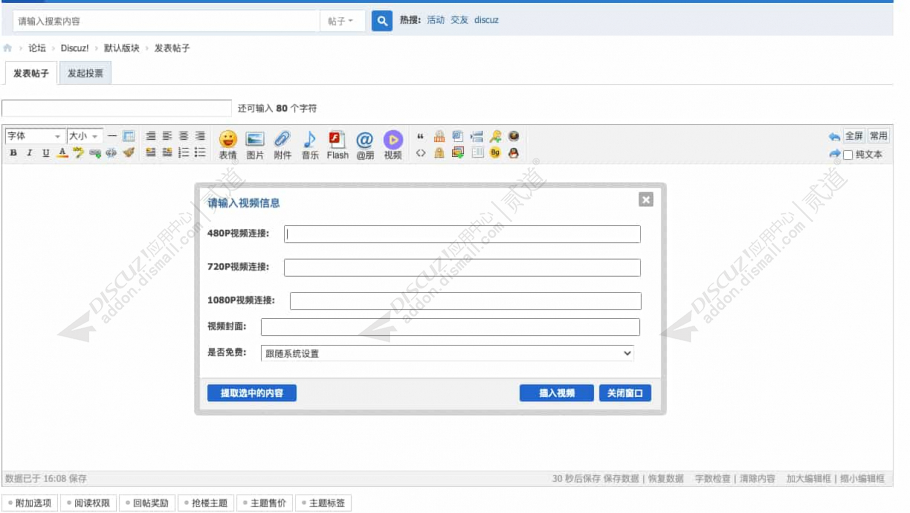Open the 附加选项 bottom tab

click(29, 503)
